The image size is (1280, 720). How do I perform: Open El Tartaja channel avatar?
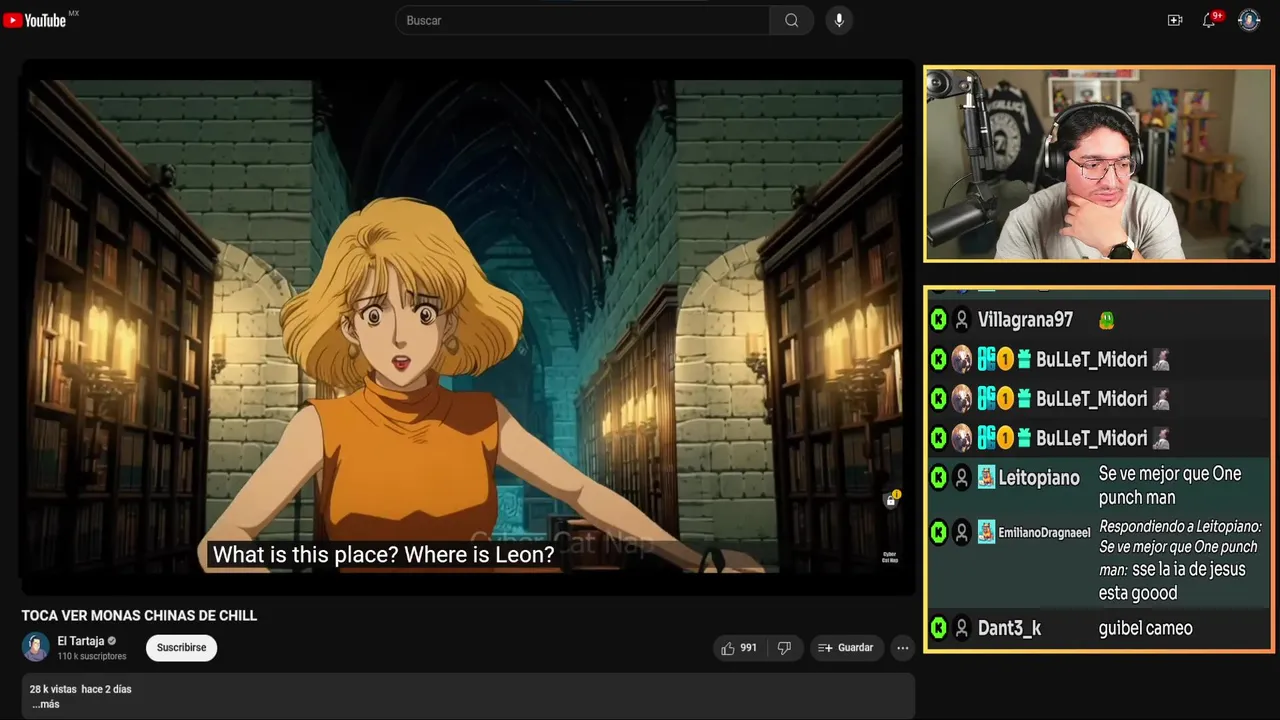(x=36, y=647)
